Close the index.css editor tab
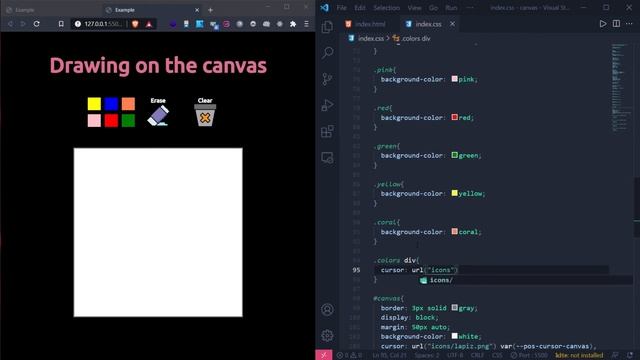This screenshot has height=360, width=640. click(452, 24)
